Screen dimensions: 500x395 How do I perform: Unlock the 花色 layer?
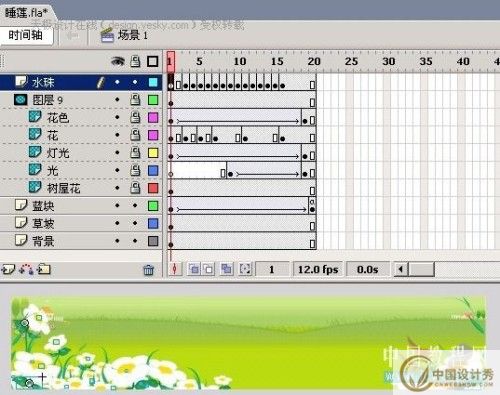pyautogui.click(x=135, y=117)
